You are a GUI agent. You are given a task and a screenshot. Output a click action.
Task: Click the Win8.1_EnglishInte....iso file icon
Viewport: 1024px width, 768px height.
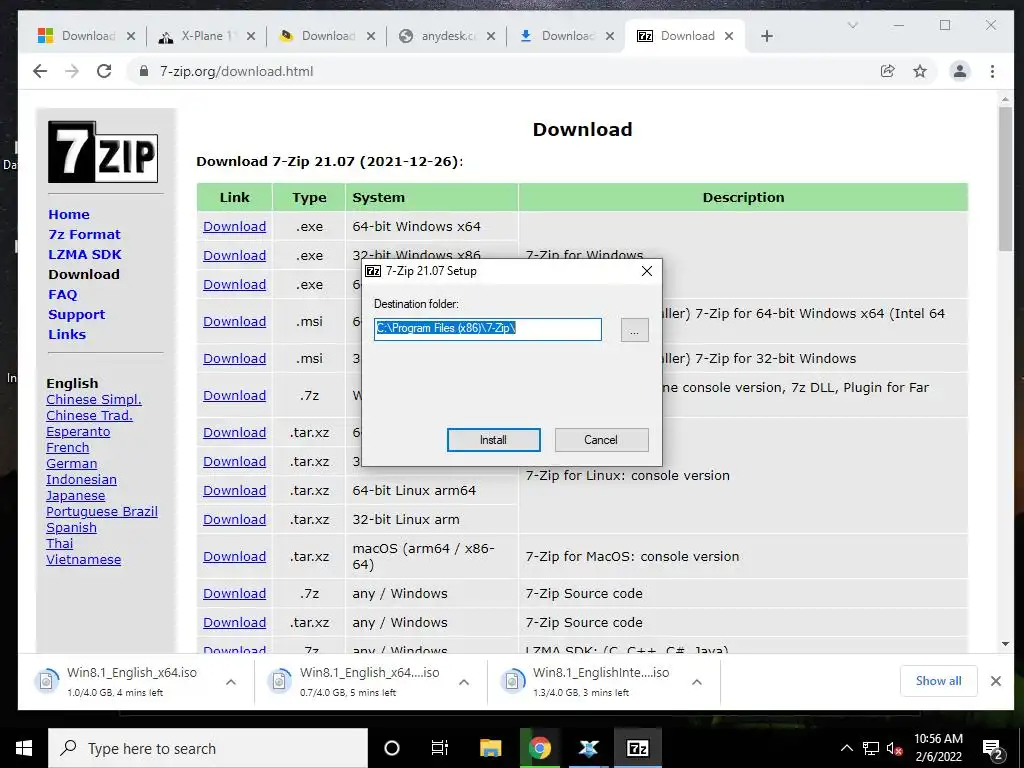tap(513, 681)
